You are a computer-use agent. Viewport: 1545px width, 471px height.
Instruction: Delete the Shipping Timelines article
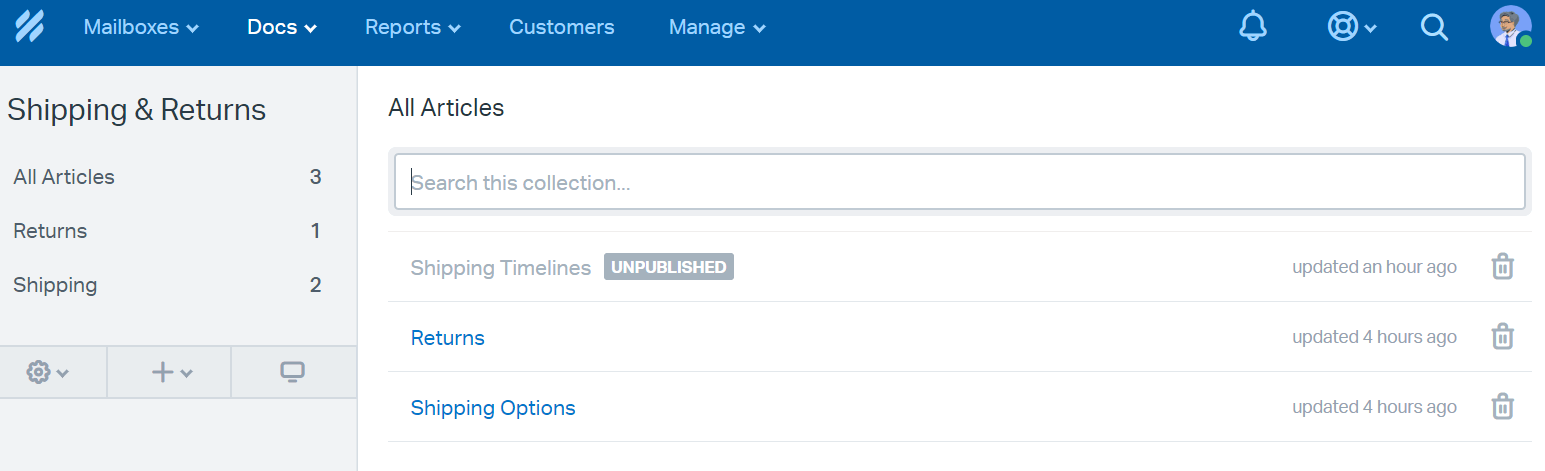click(1502, 267)
